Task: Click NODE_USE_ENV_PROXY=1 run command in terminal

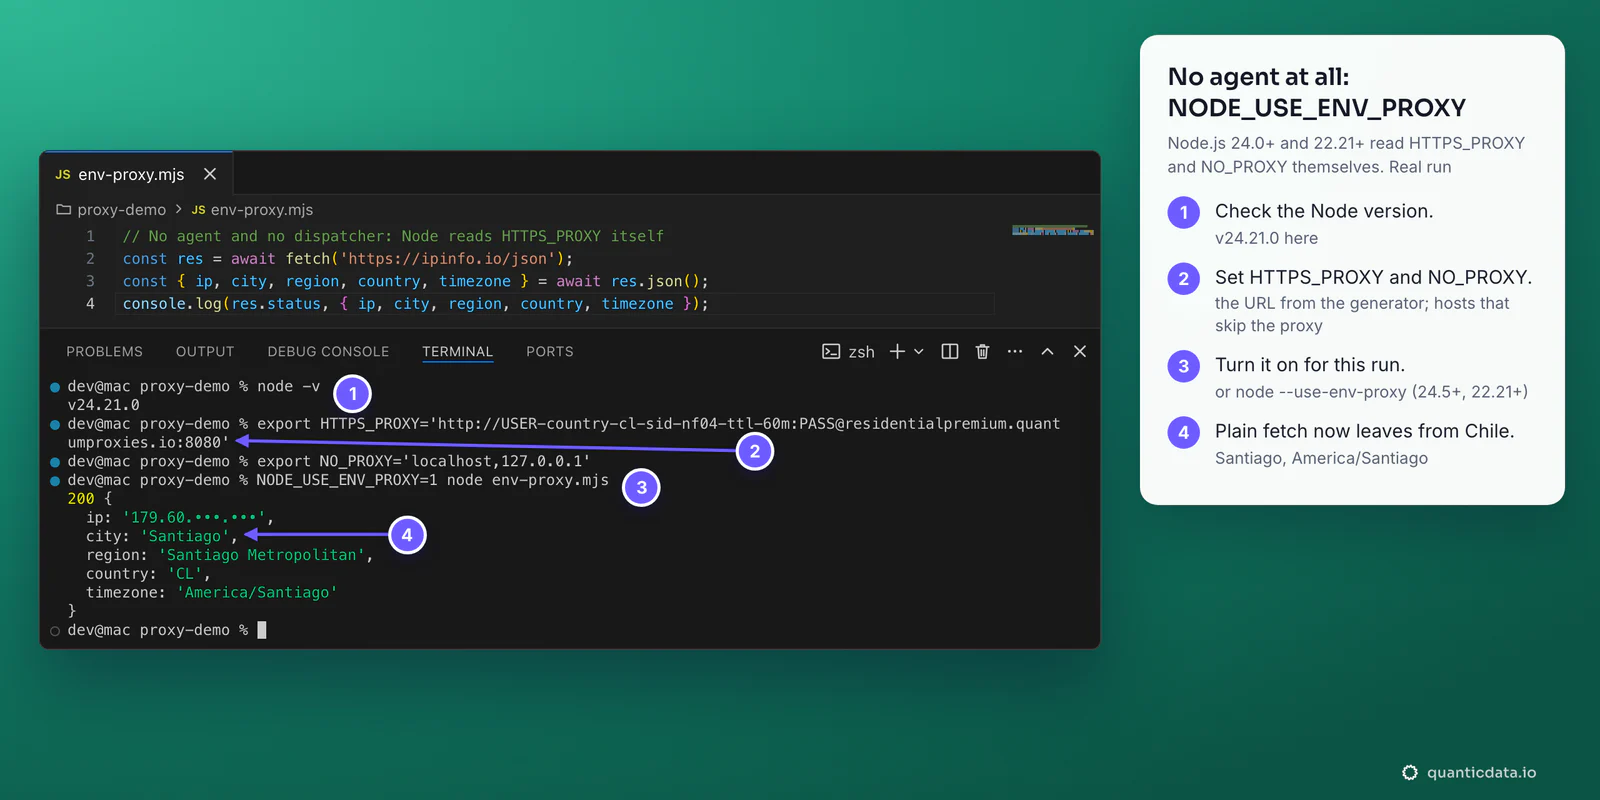Action: point(432,480)
